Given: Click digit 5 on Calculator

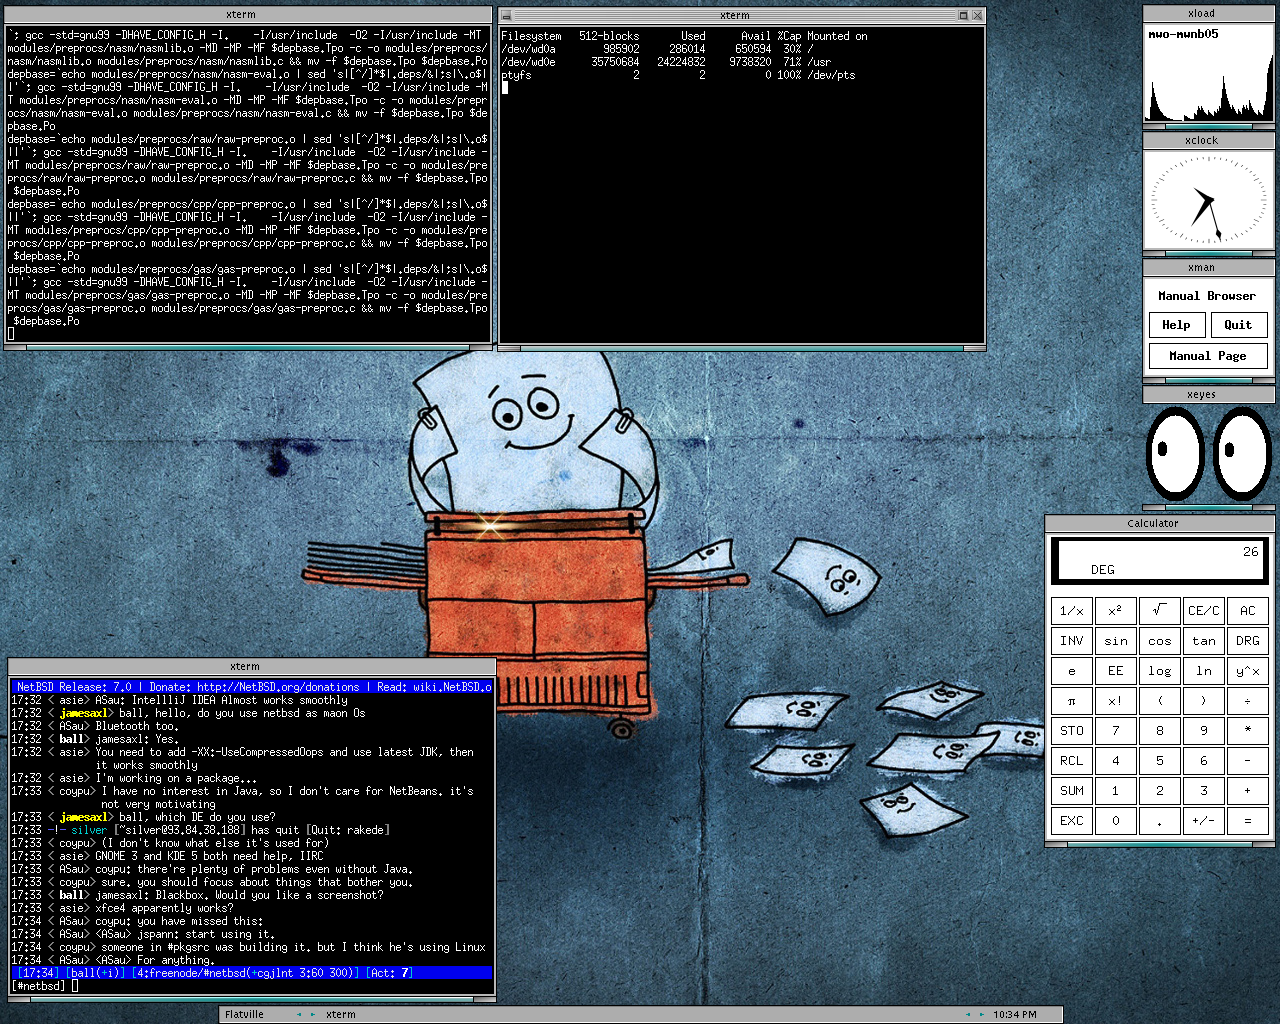Looking at the screenshot, I should (1159, 760).
